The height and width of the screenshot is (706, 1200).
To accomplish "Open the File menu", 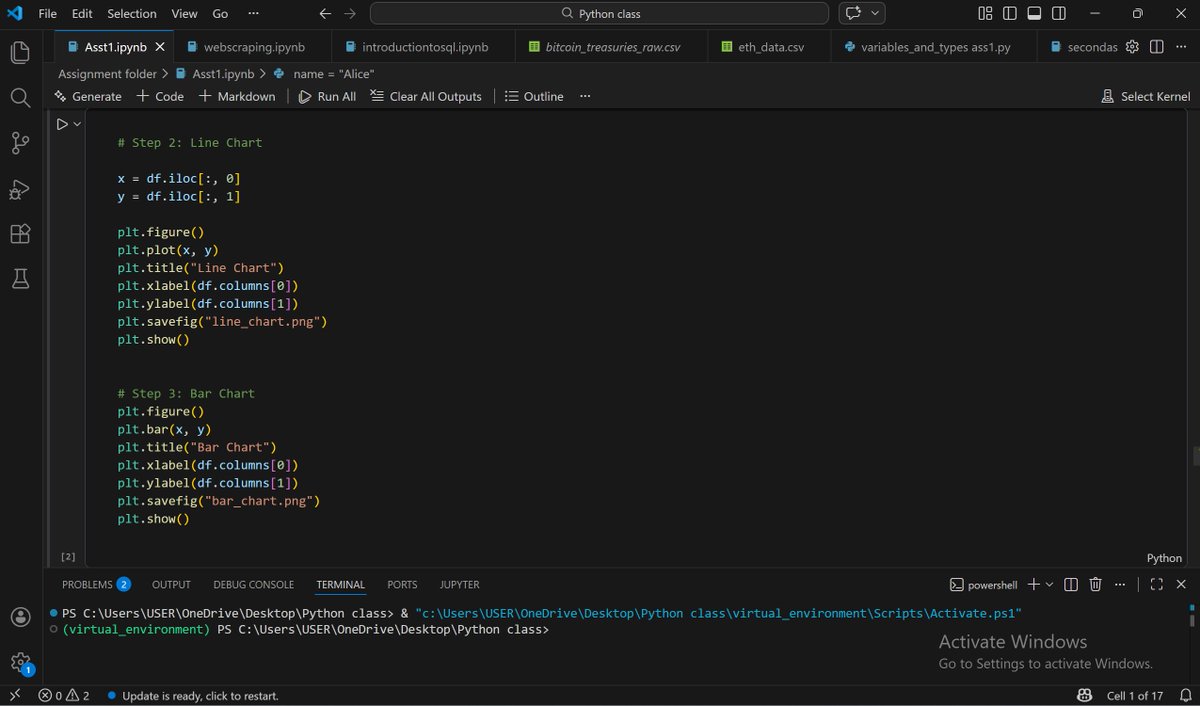I will click(47, 14).
